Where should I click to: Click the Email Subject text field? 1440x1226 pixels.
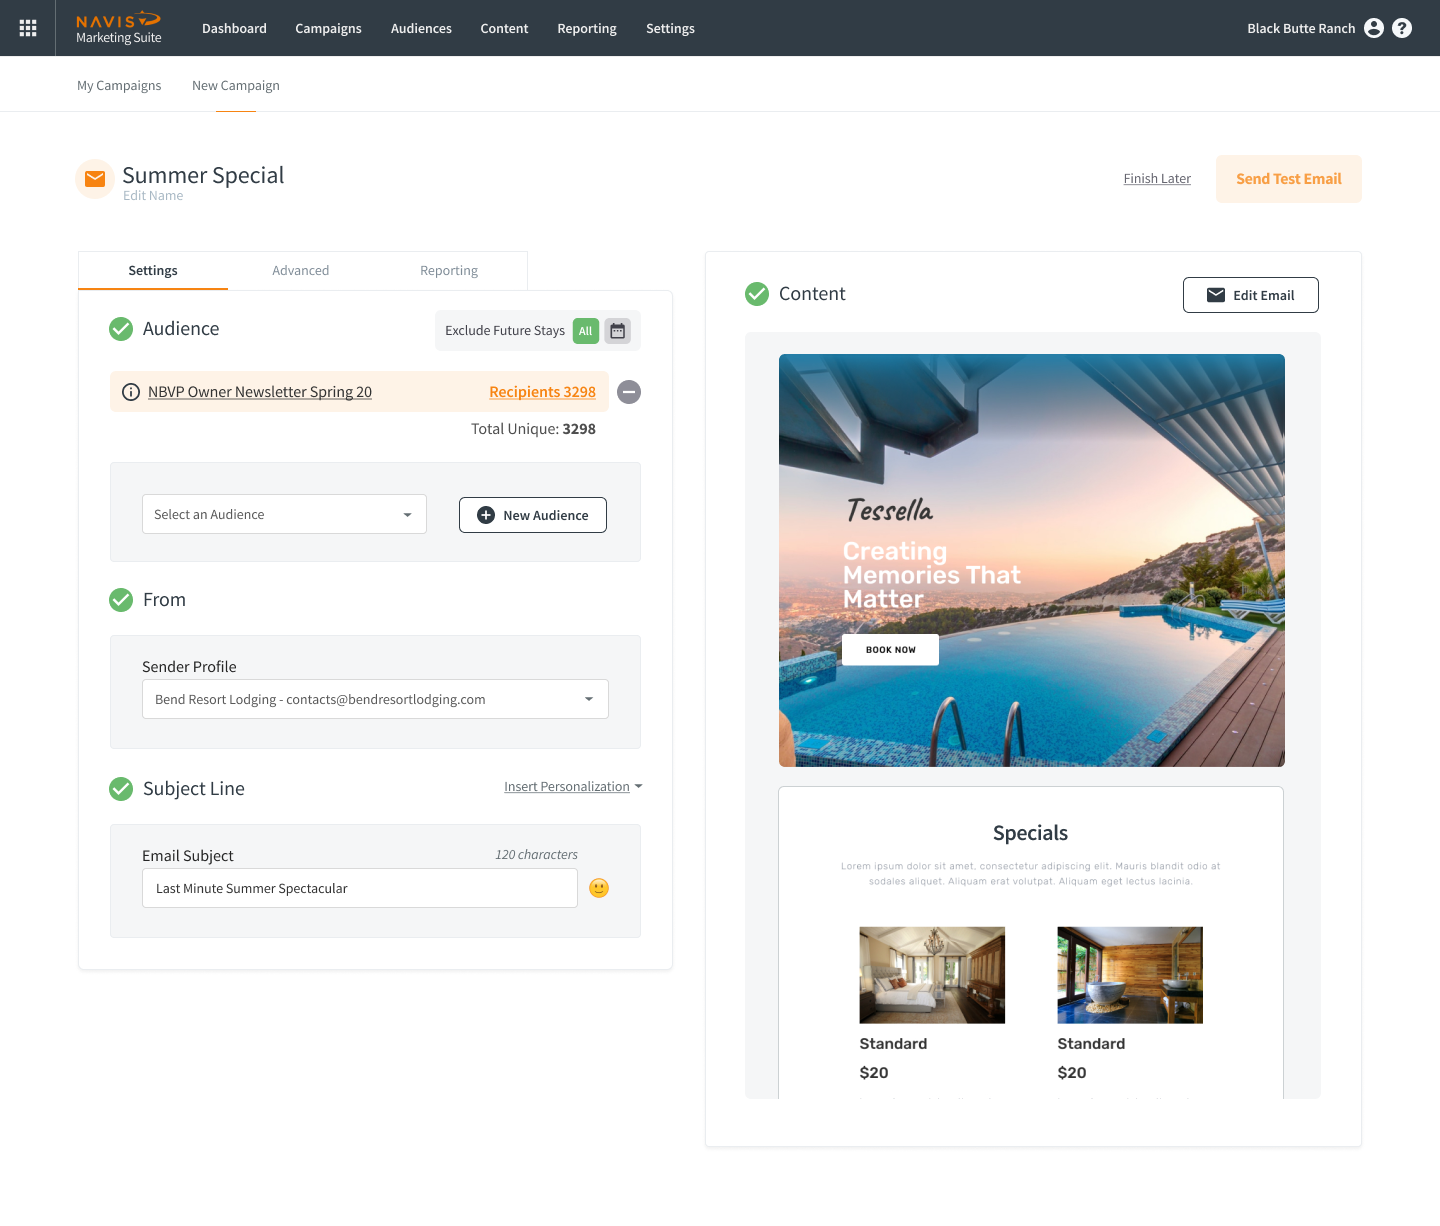click(360, 888)
